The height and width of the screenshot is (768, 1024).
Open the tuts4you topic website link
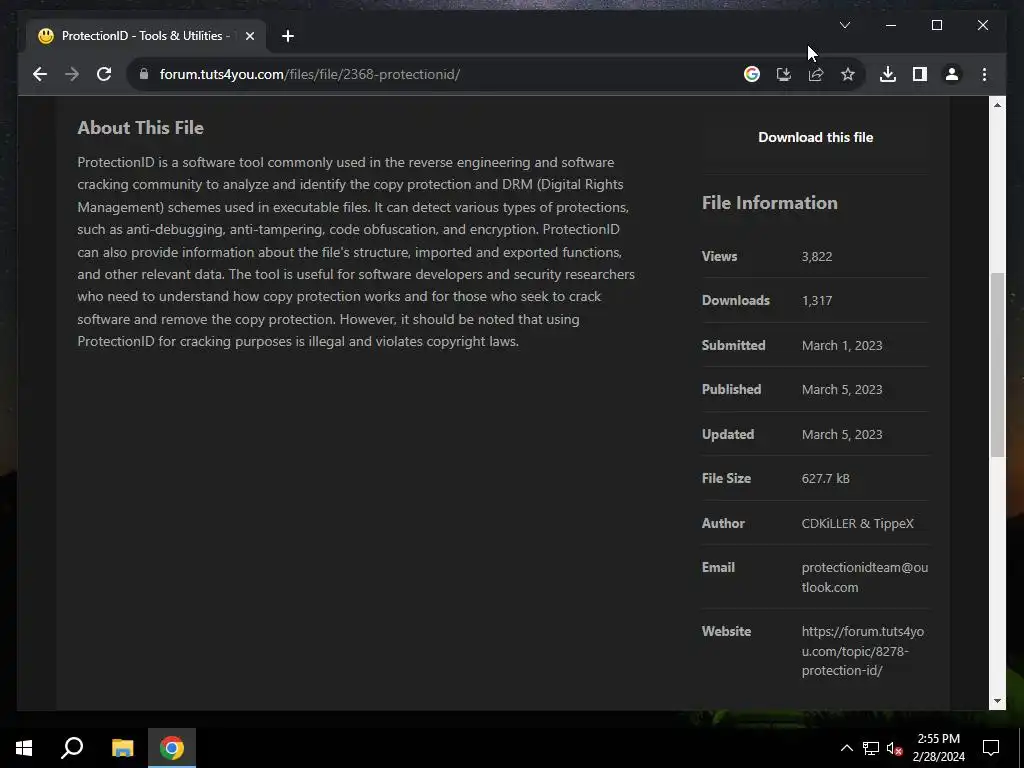pos(862,651)
